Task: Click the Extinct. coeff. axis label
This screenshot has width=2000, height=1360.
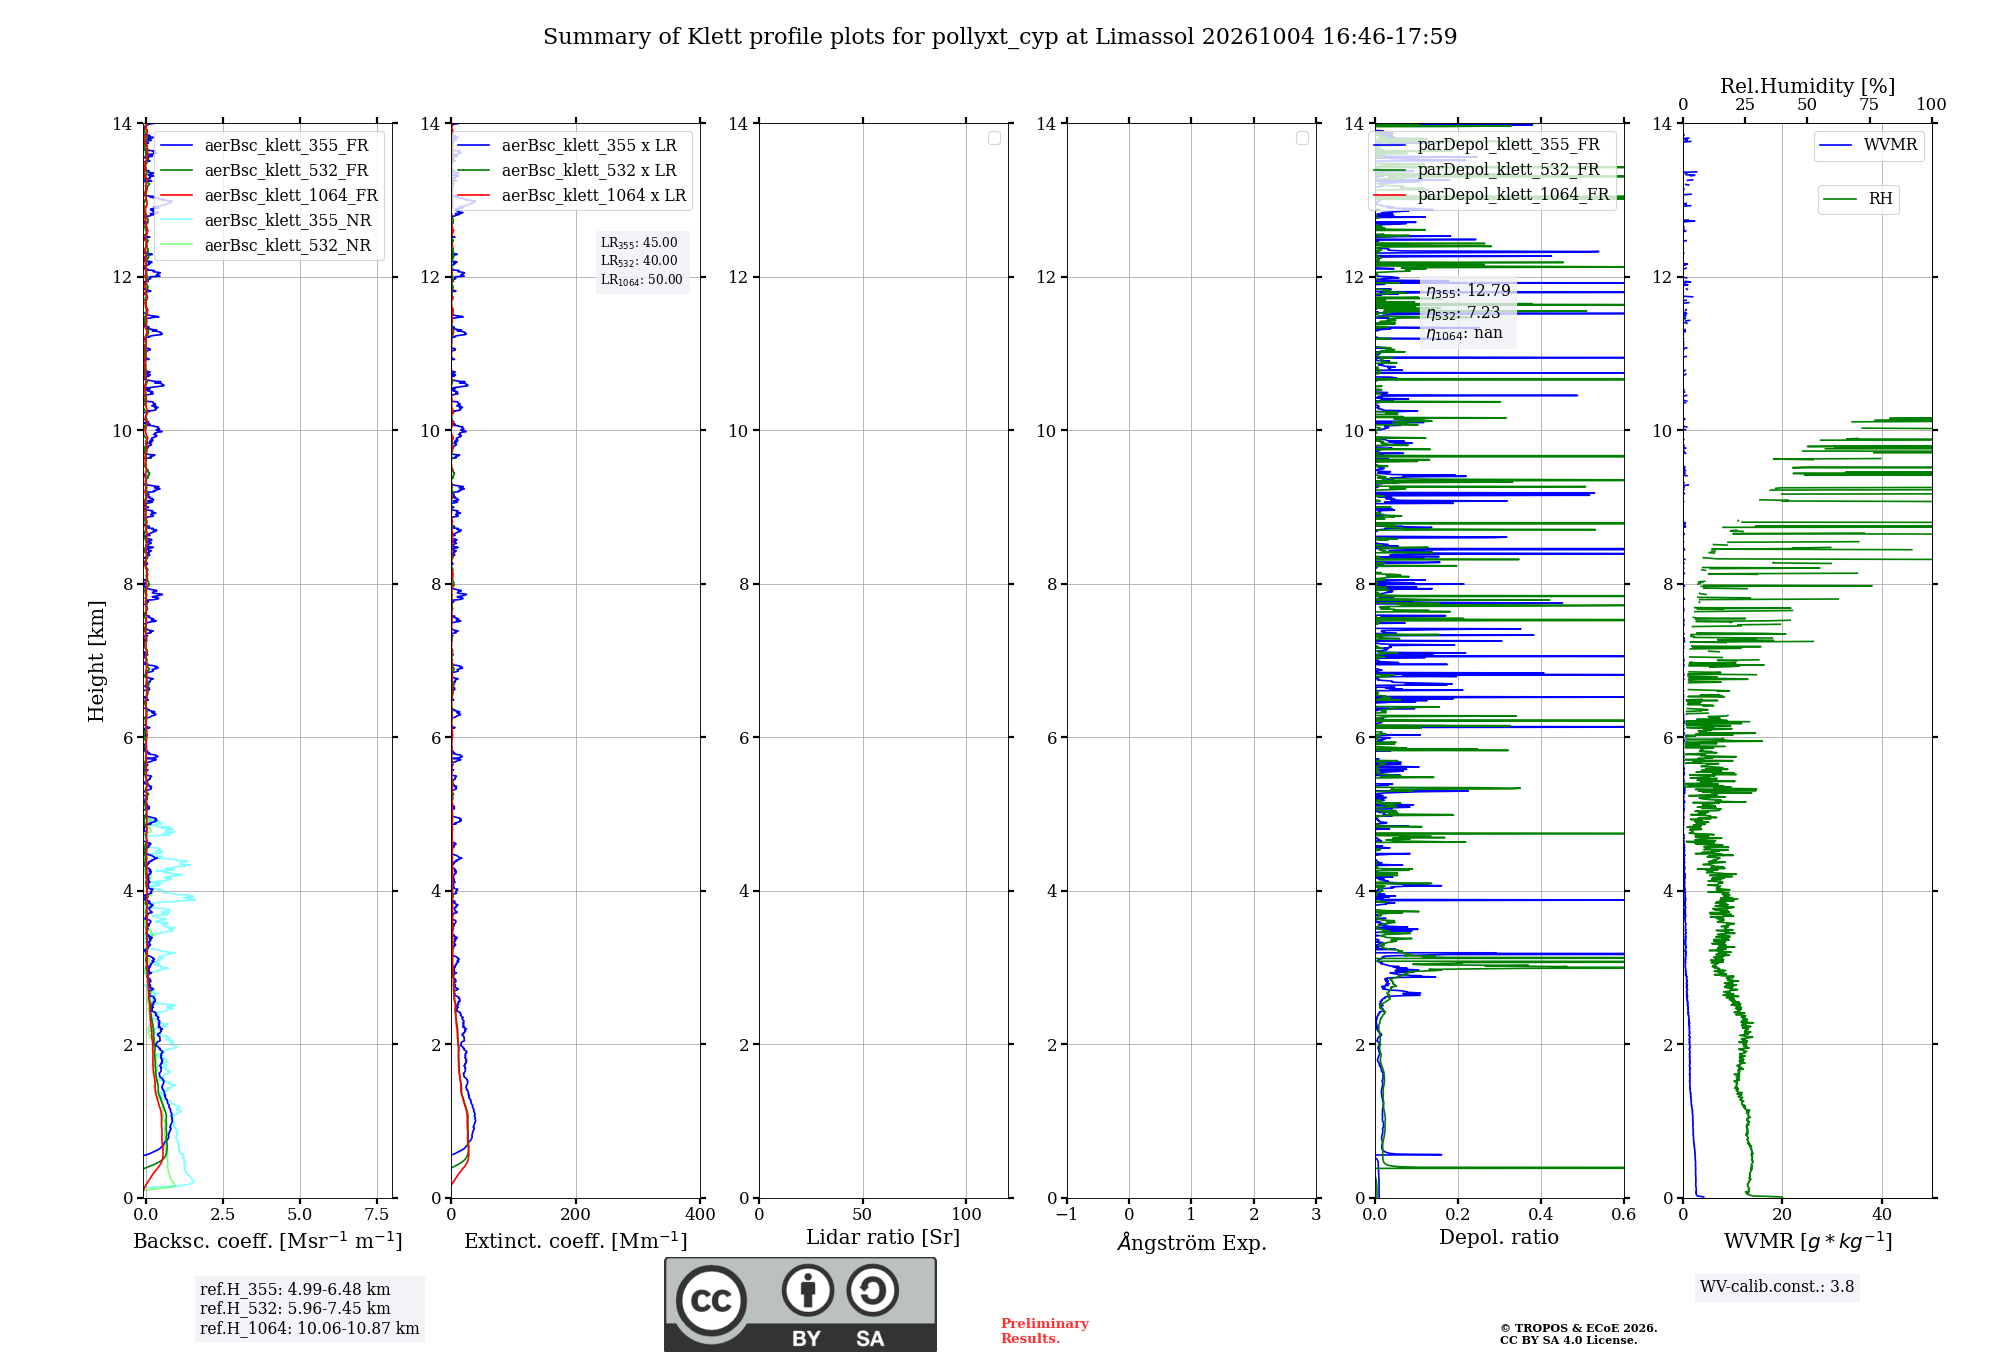Action: (x=576, y=1241)
